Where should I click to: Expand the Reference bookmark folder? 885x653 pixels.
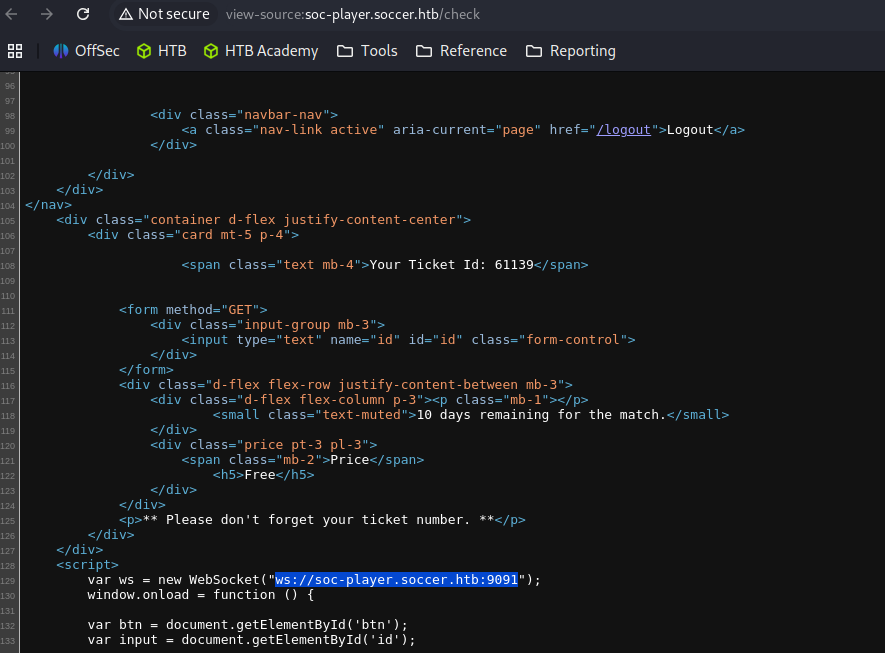(461, 51)
